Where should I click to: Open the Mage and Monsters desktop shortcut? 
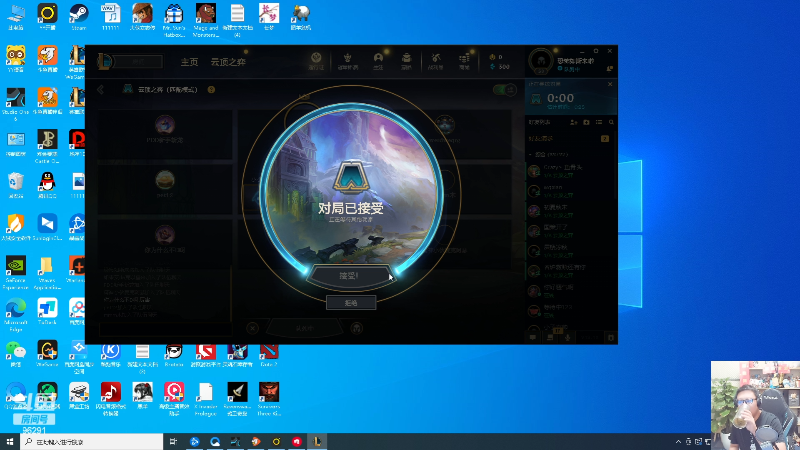pyautogui.click(x=206, y=20)
